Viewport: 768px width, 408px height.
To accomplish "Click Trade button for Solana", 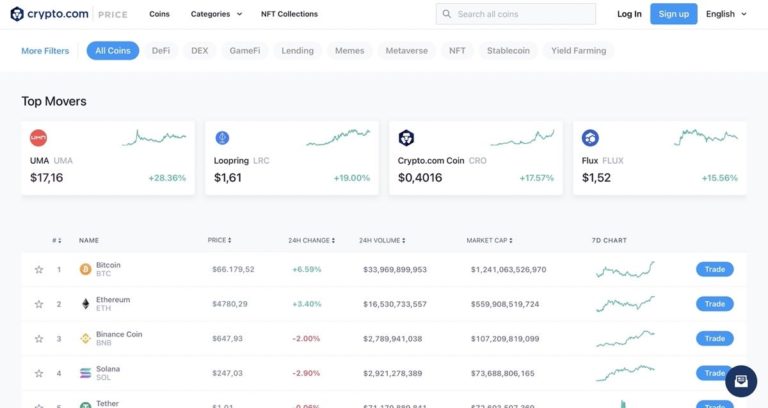I will (715, 373).
